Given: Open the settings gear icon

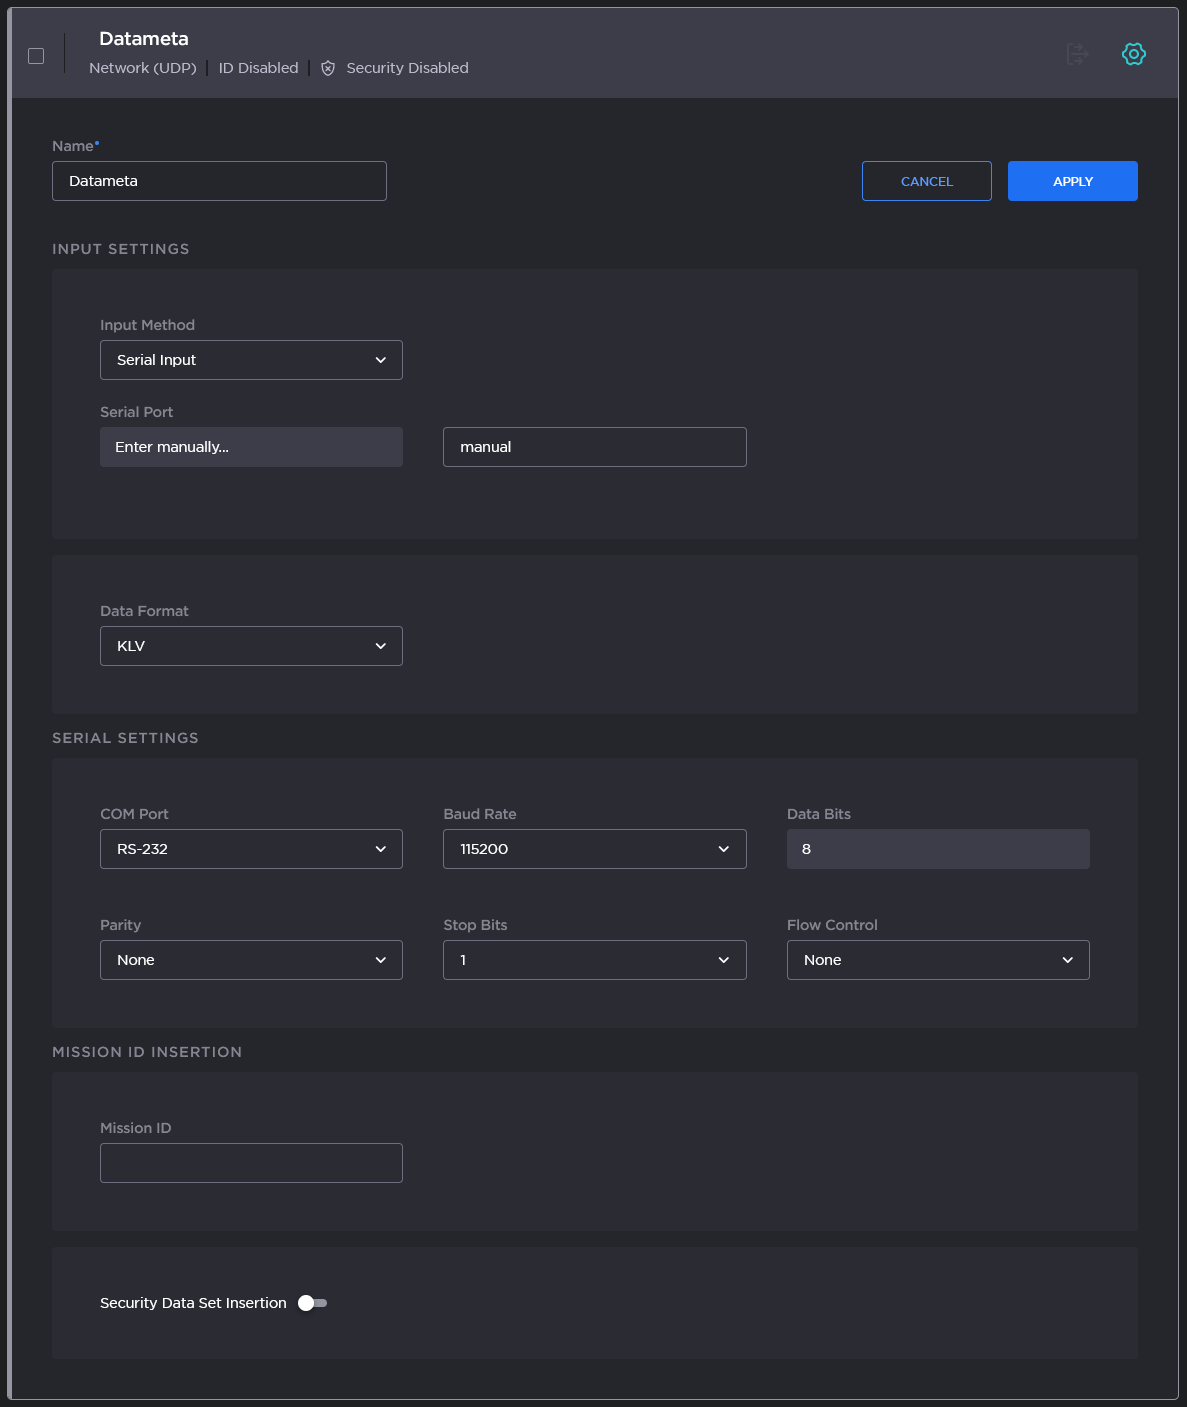Looking at the screenshot, I should click(1134, 54).
